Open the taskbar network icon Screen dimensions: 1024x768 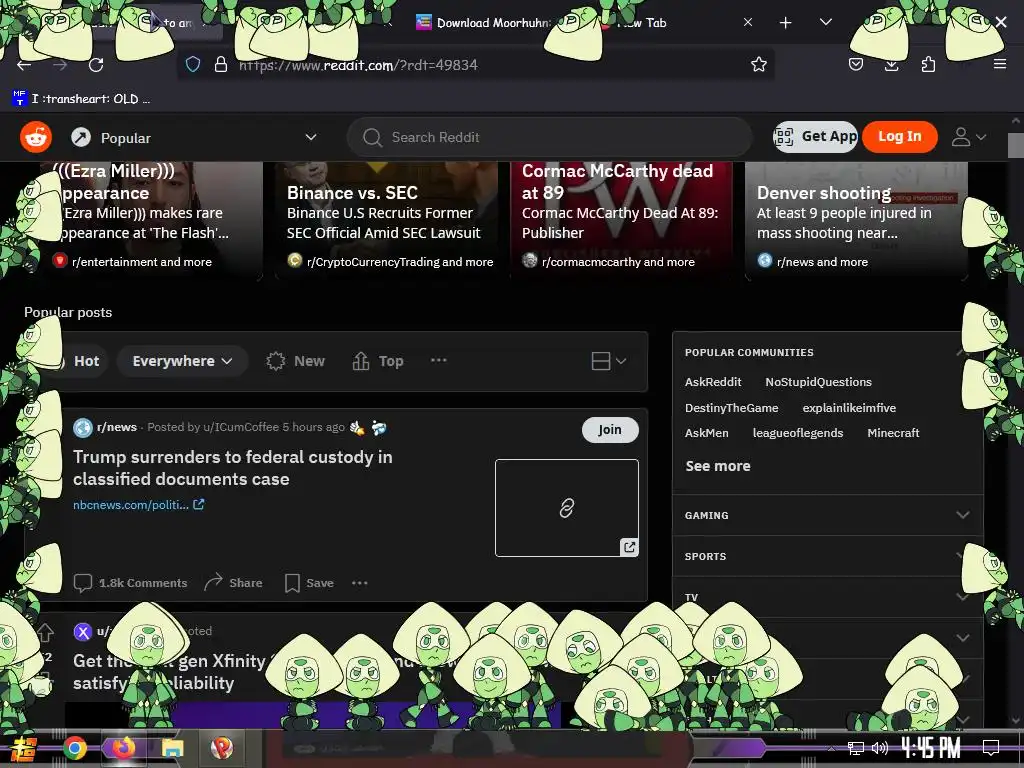pyautogui.click(x=856, y=748)
